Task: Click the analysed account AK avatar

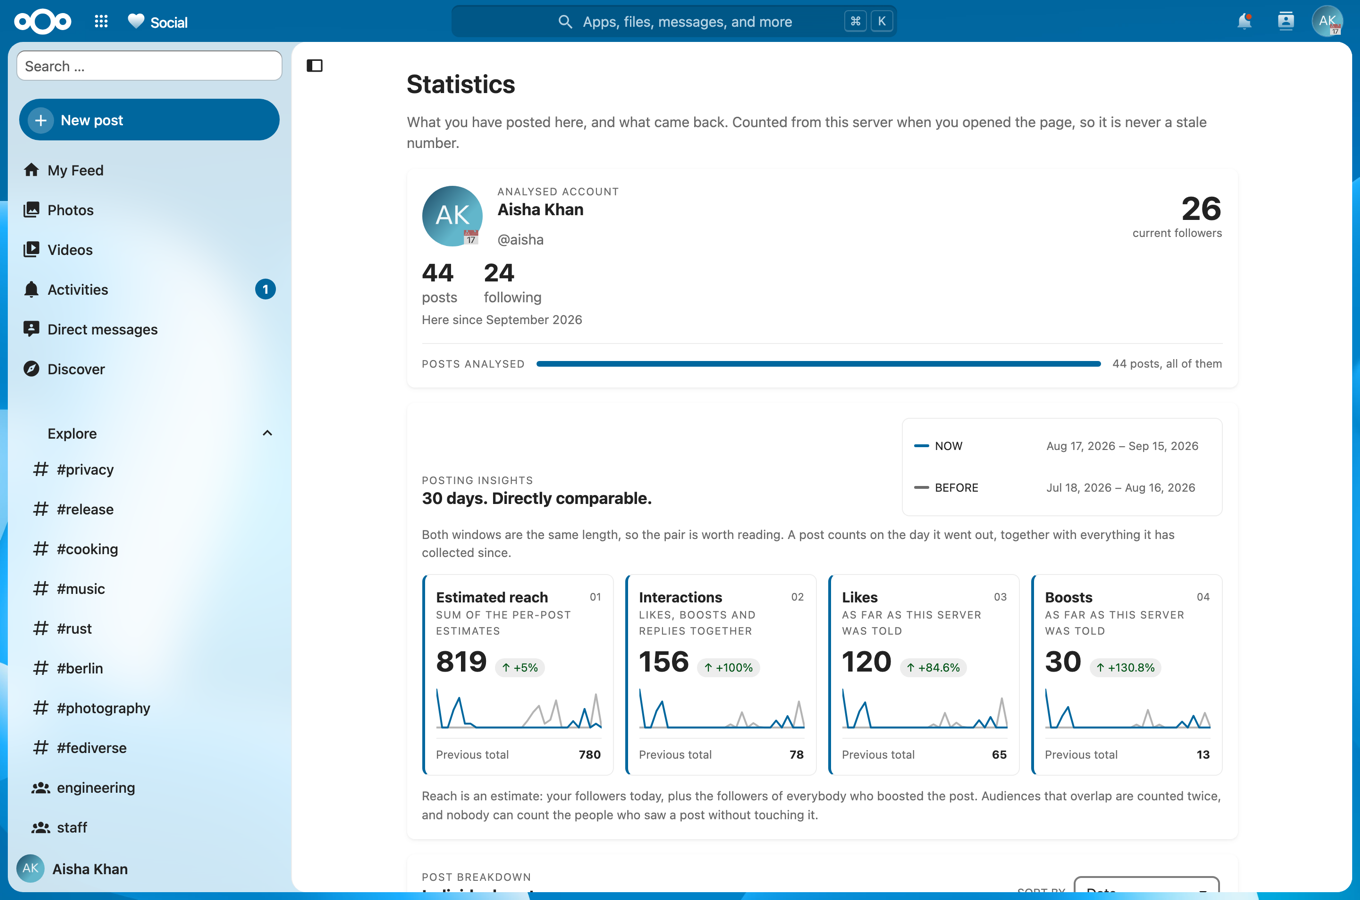Action: 452,216
